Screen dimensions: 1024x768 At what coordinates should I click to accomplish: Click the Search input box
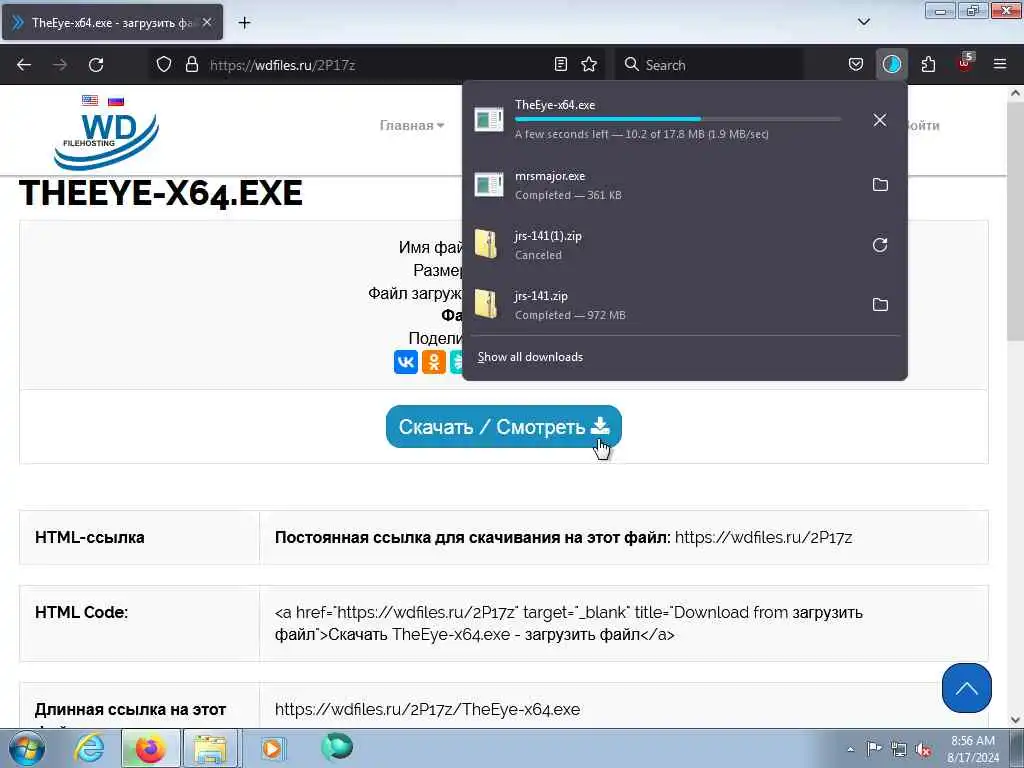[711, 65]
